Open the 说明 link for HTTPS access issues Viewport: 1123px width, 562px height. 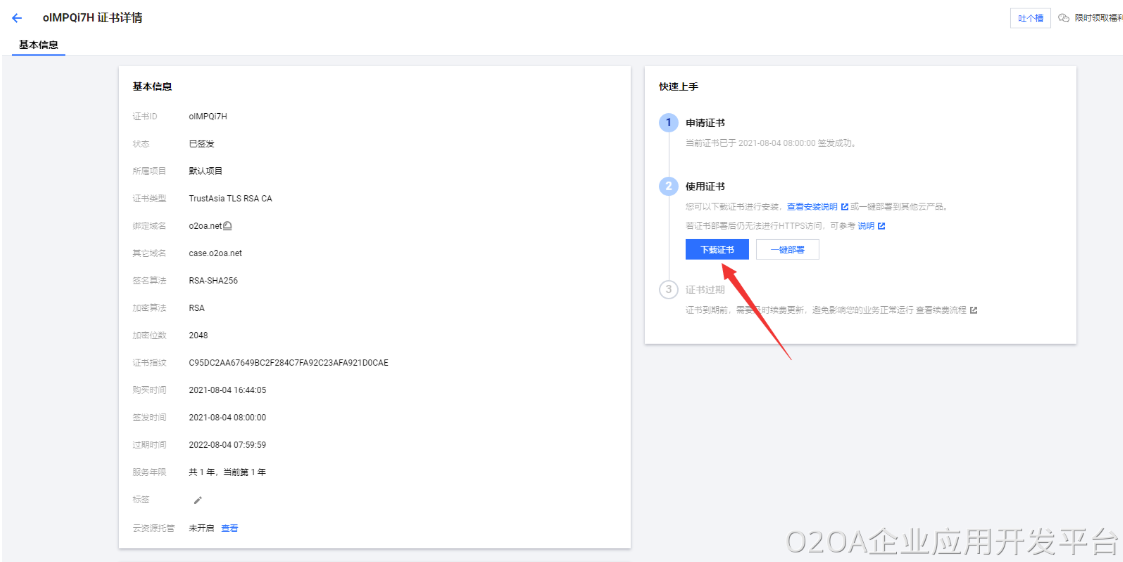865,226
